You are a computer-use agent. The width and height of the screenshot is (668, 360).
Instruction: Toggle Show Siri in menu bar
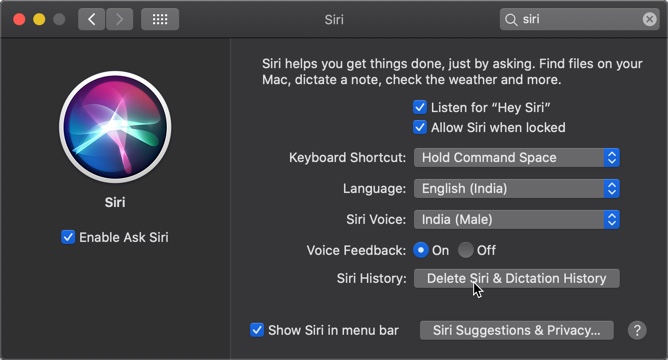pyautogui.click(x=256, y=330)
